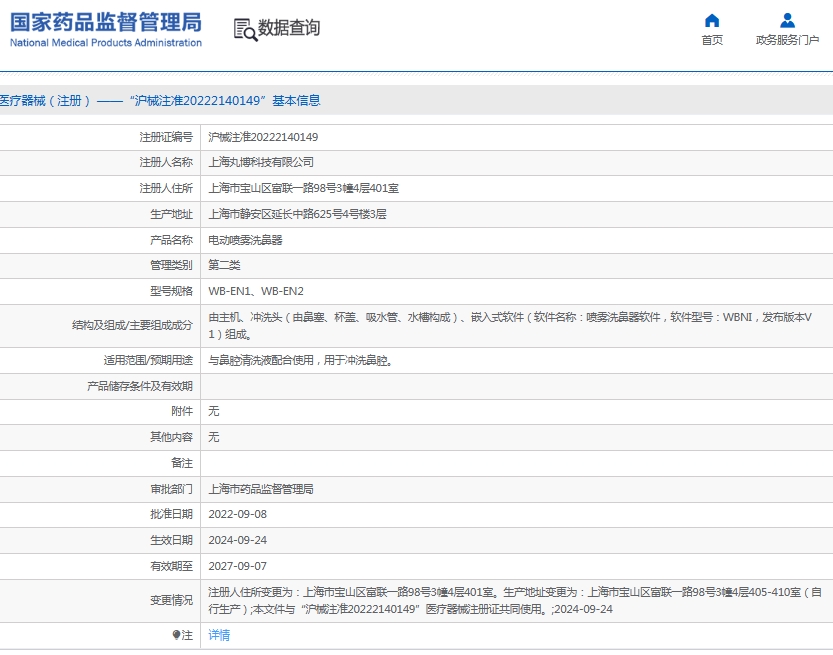
Task: Click the 产品储存条件及有效期 label
Action: (x=140, y=386)
